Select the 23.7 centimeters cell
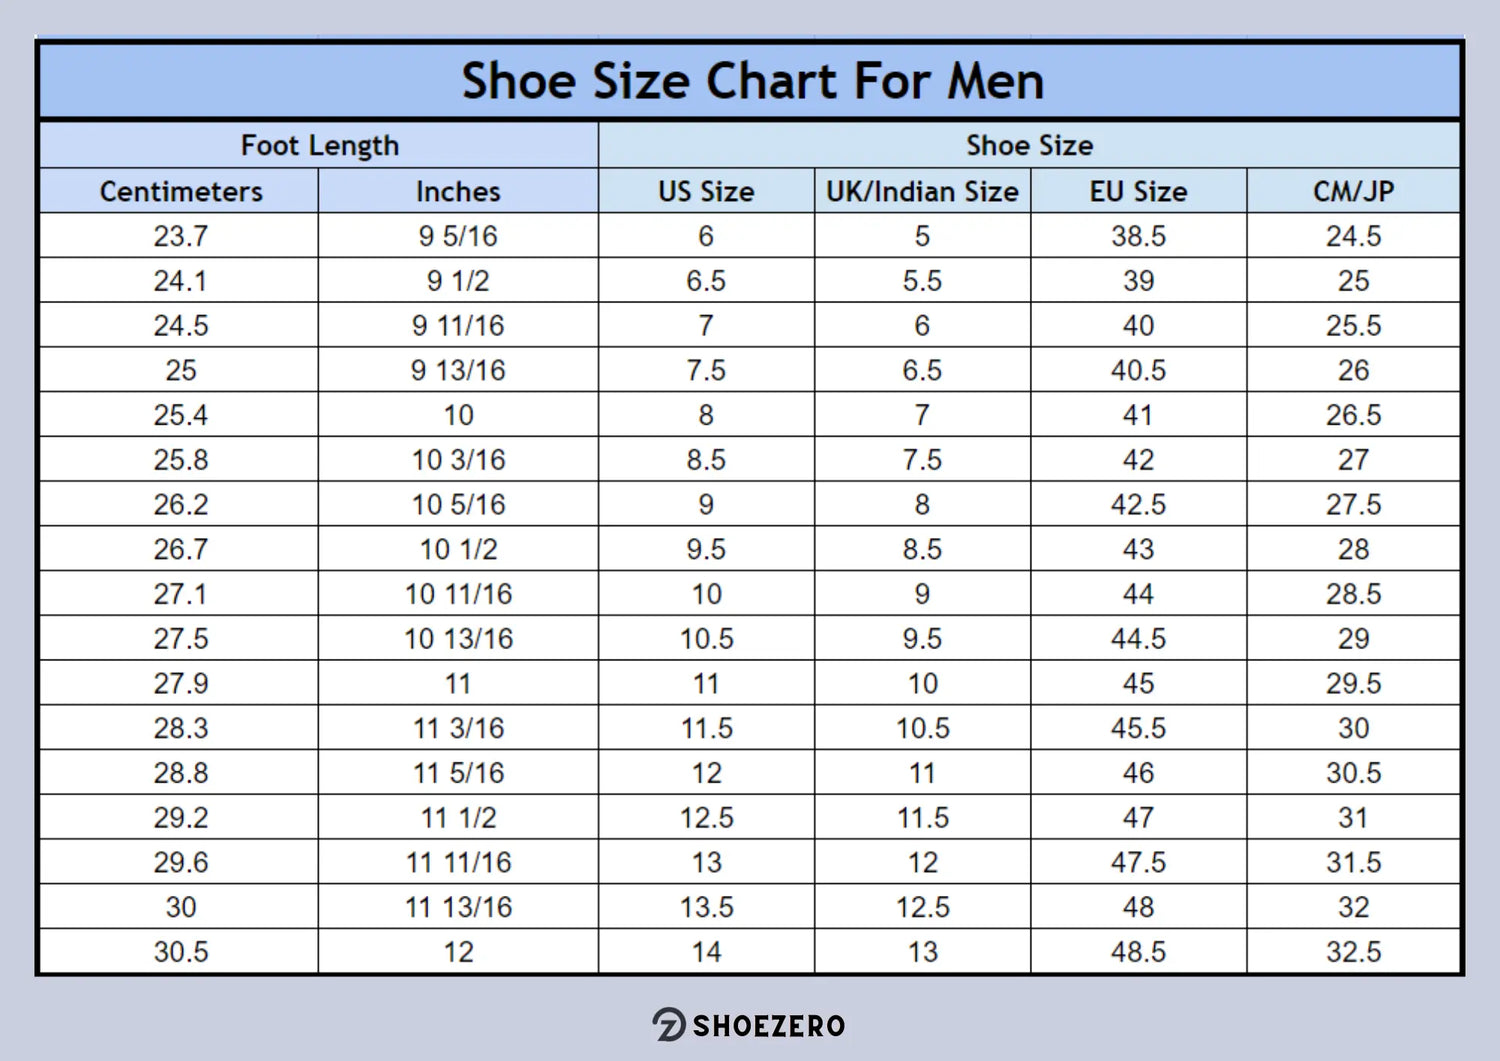This screenshot has height=1061, width=1500. [181, 236]
